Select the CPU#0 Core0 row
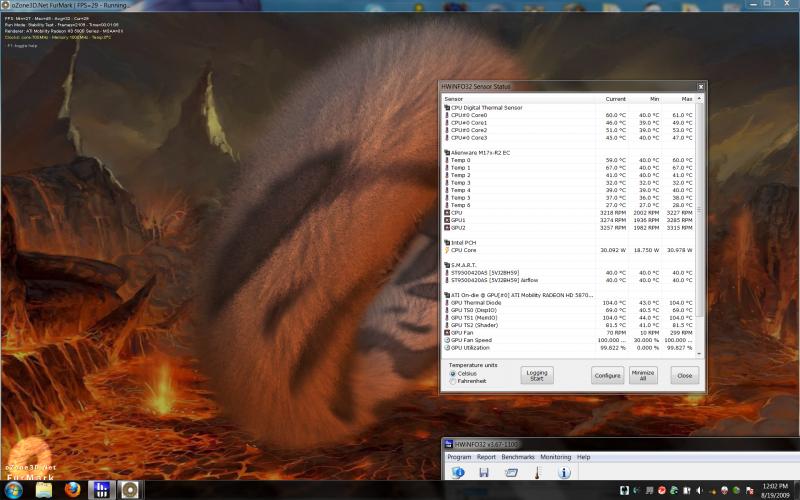 coord(568,115)
